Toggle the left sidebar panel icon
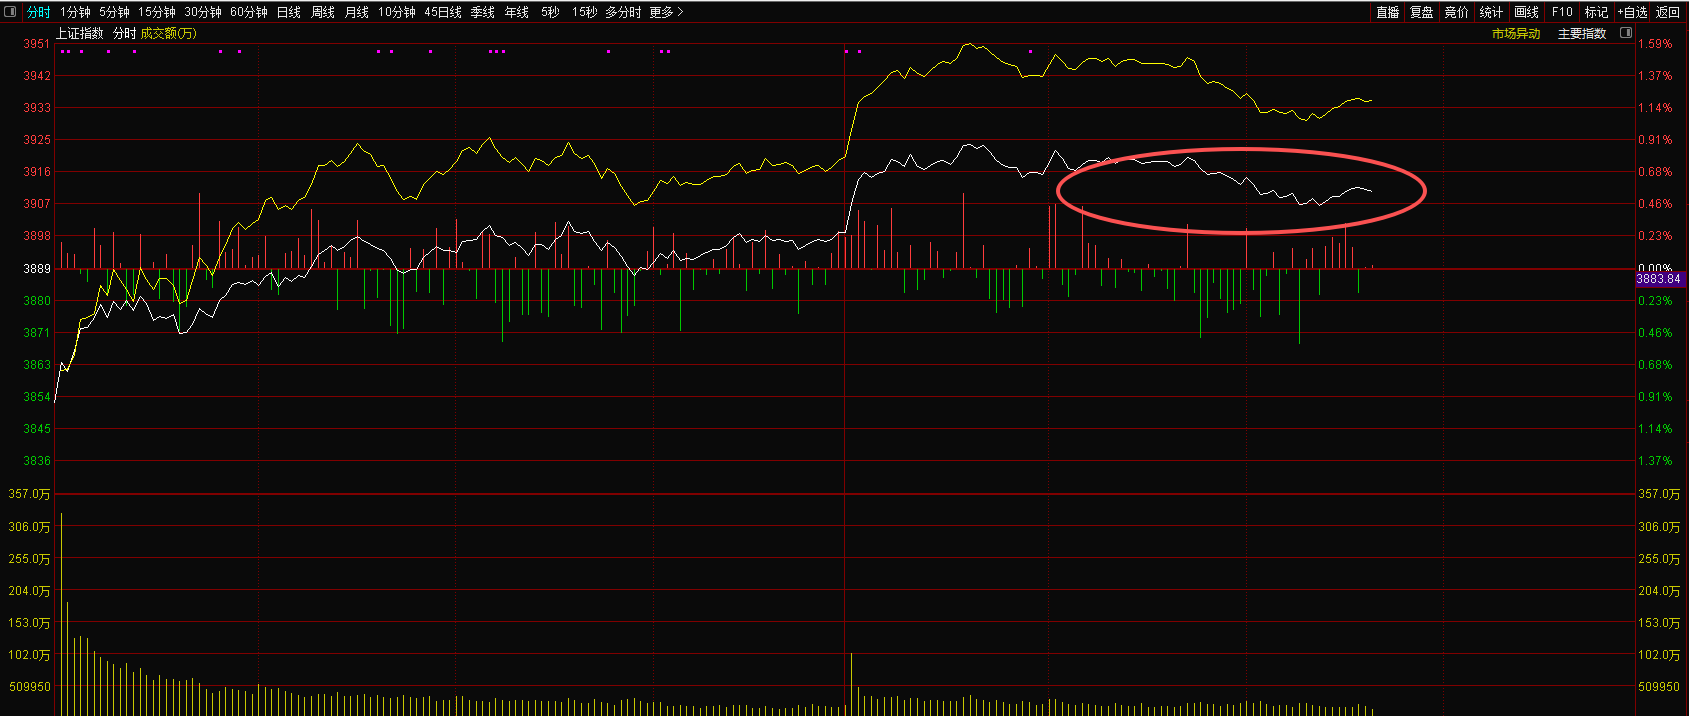The image size is (1689, 716). 11,12
